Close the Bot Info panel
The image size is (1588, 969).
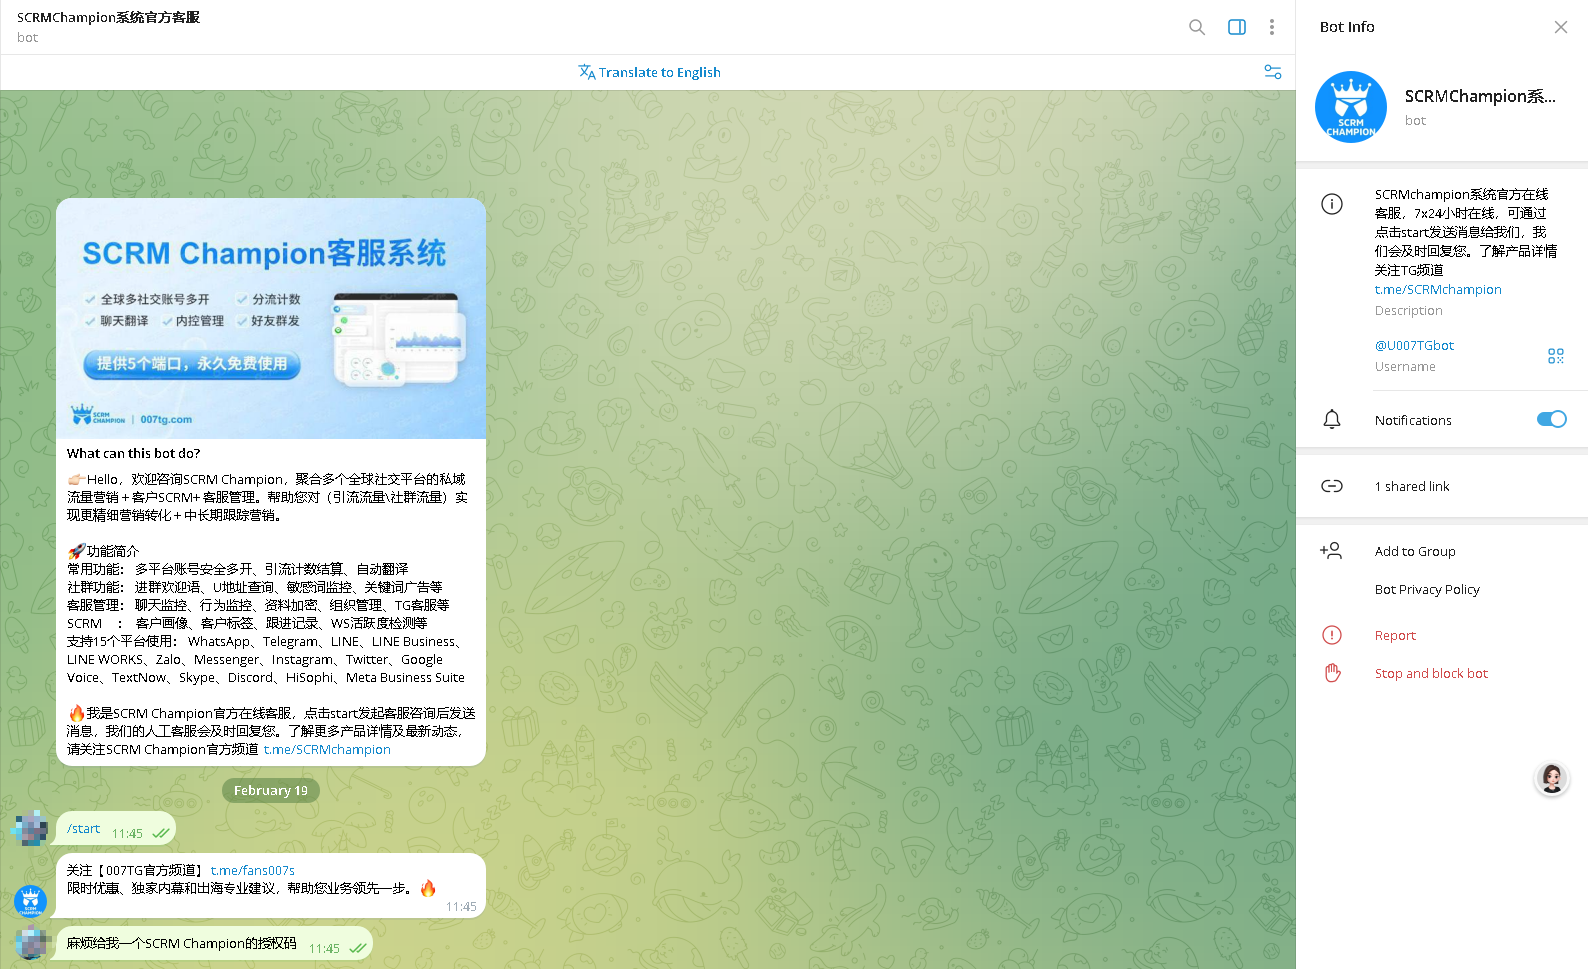(x=1560, y=27)
